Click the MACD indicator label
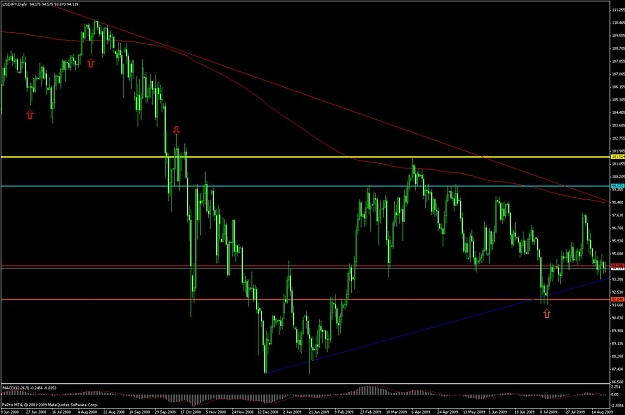 (x=29, y=387)
